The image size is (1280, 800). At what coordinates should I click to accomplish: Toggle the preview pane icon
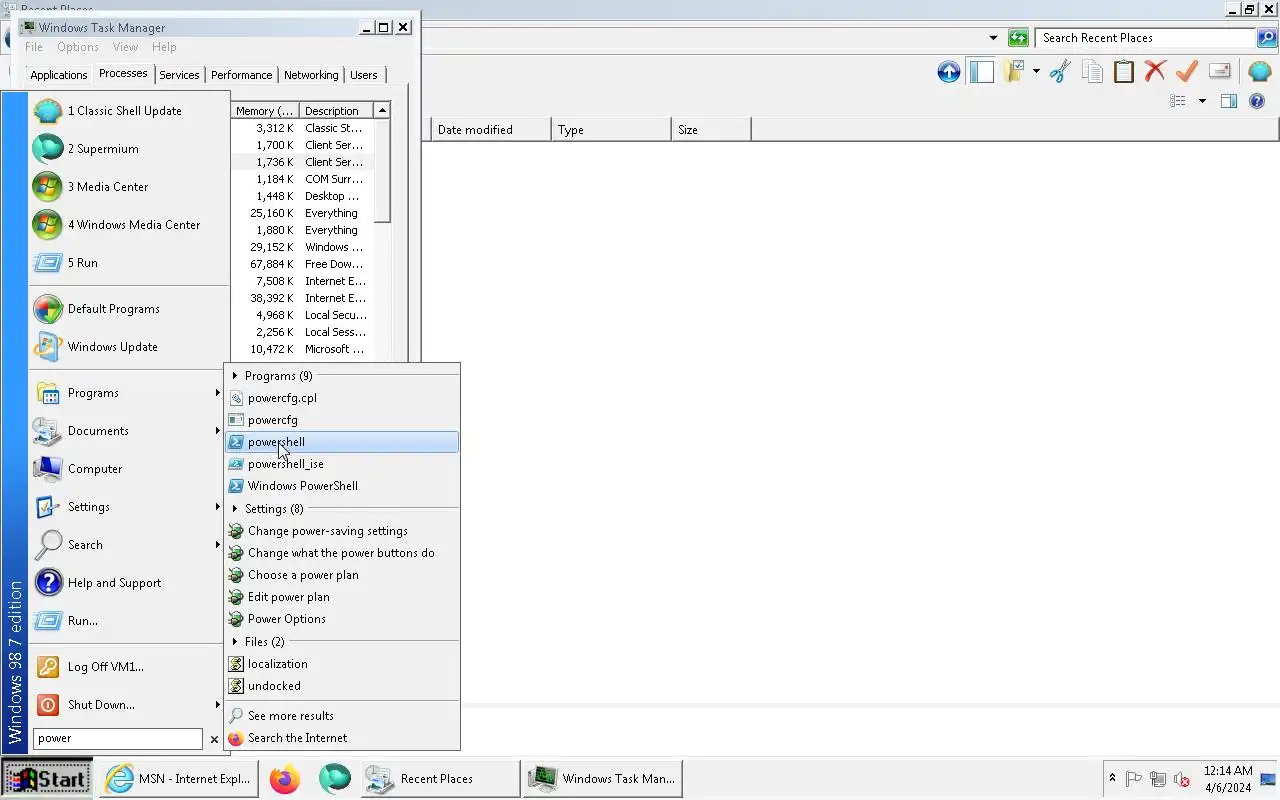click(x=1229, y=101)
